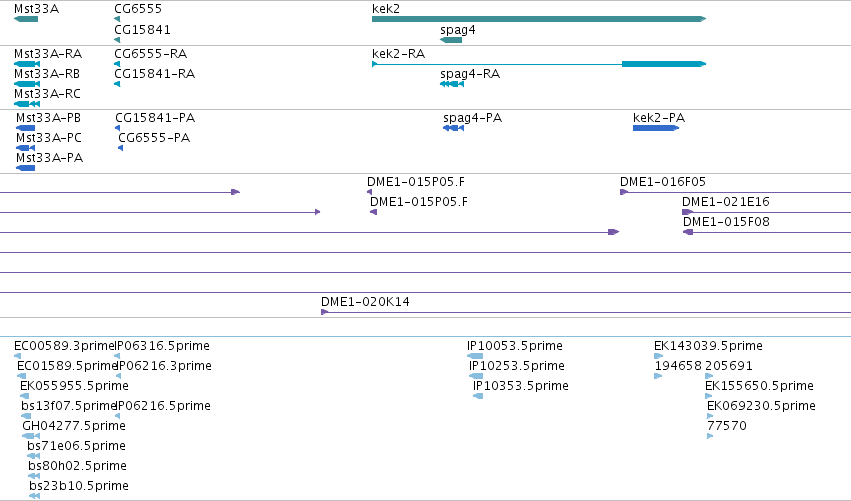Screen dimensions: 851x501
Task: Click the DME1-020K14 clone start arrow
Action: point(325,312)
